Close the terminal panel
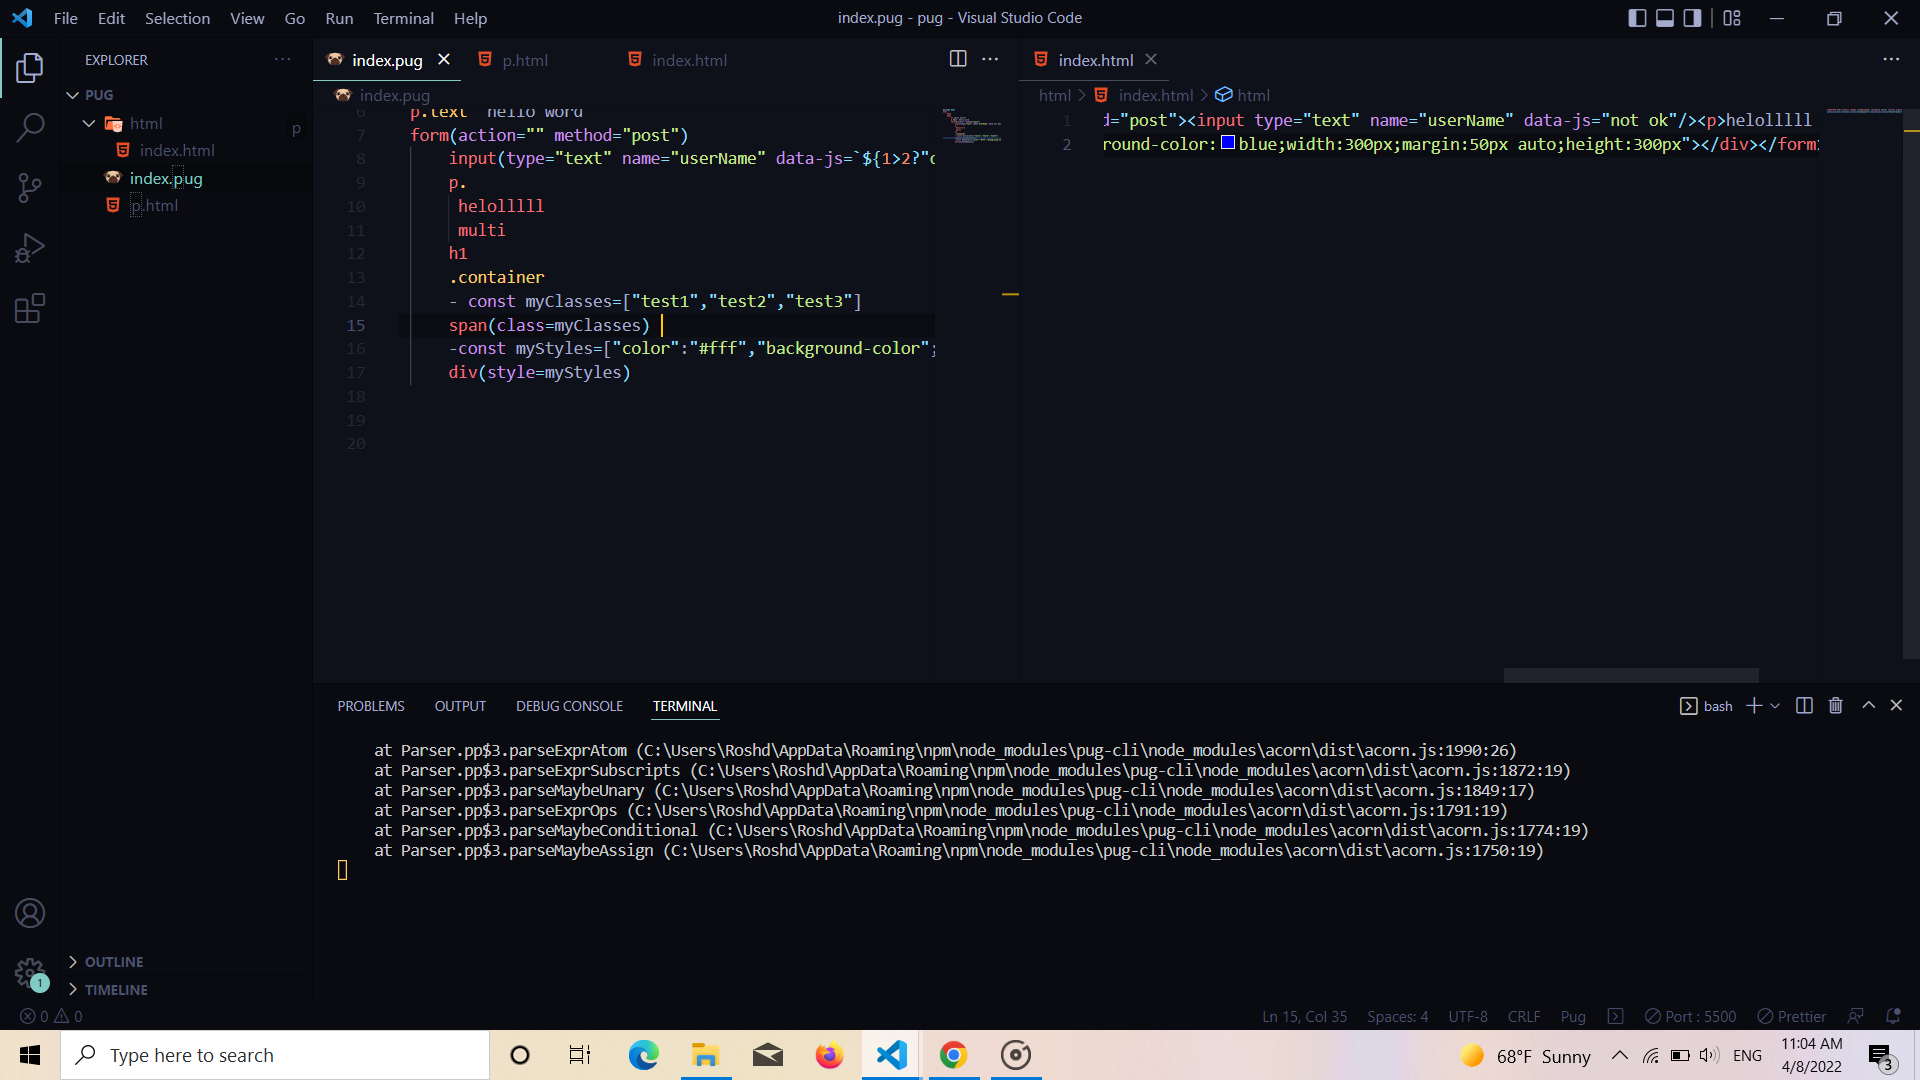1920x1080 pixels. tap(1896, 706)
